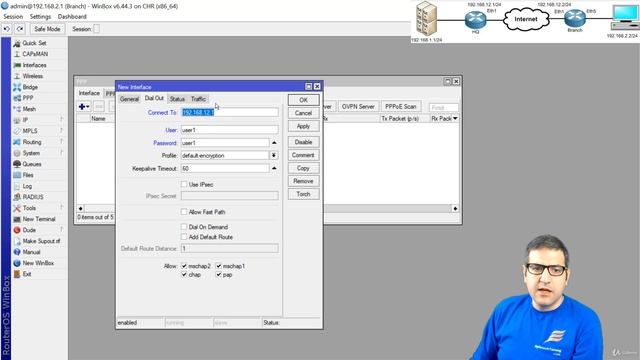Screen dimensions: 640x360
Task: Enable the Add Default Route checkbox
Action: pyautogui.click(x=184, y=237)
